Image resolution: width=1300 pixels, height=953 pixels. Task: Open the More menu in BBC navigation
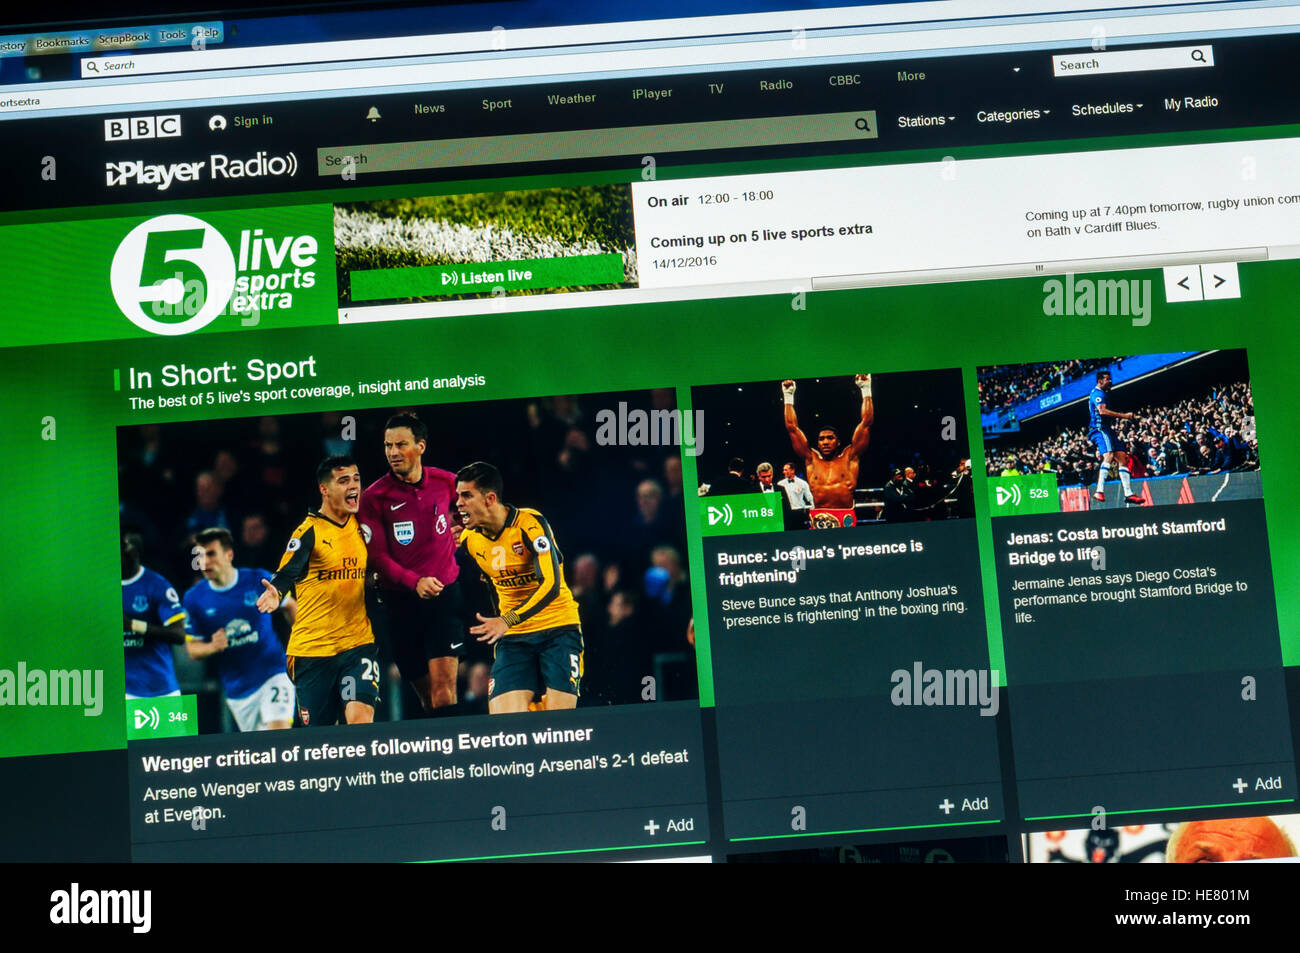click(x=911, y=76)
